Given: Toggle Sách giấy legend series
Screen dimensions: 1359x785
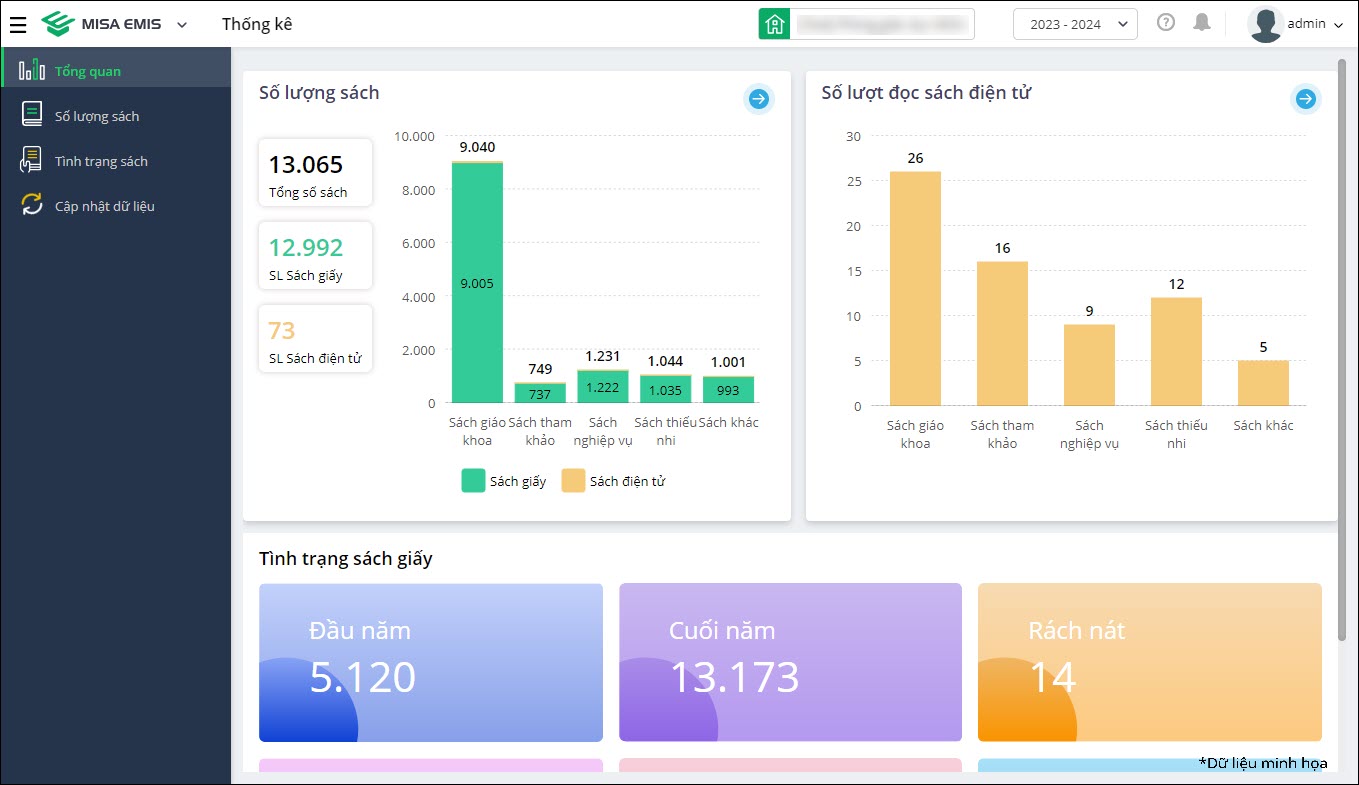Looking at the screenshot, I should (x=504, y=481).
